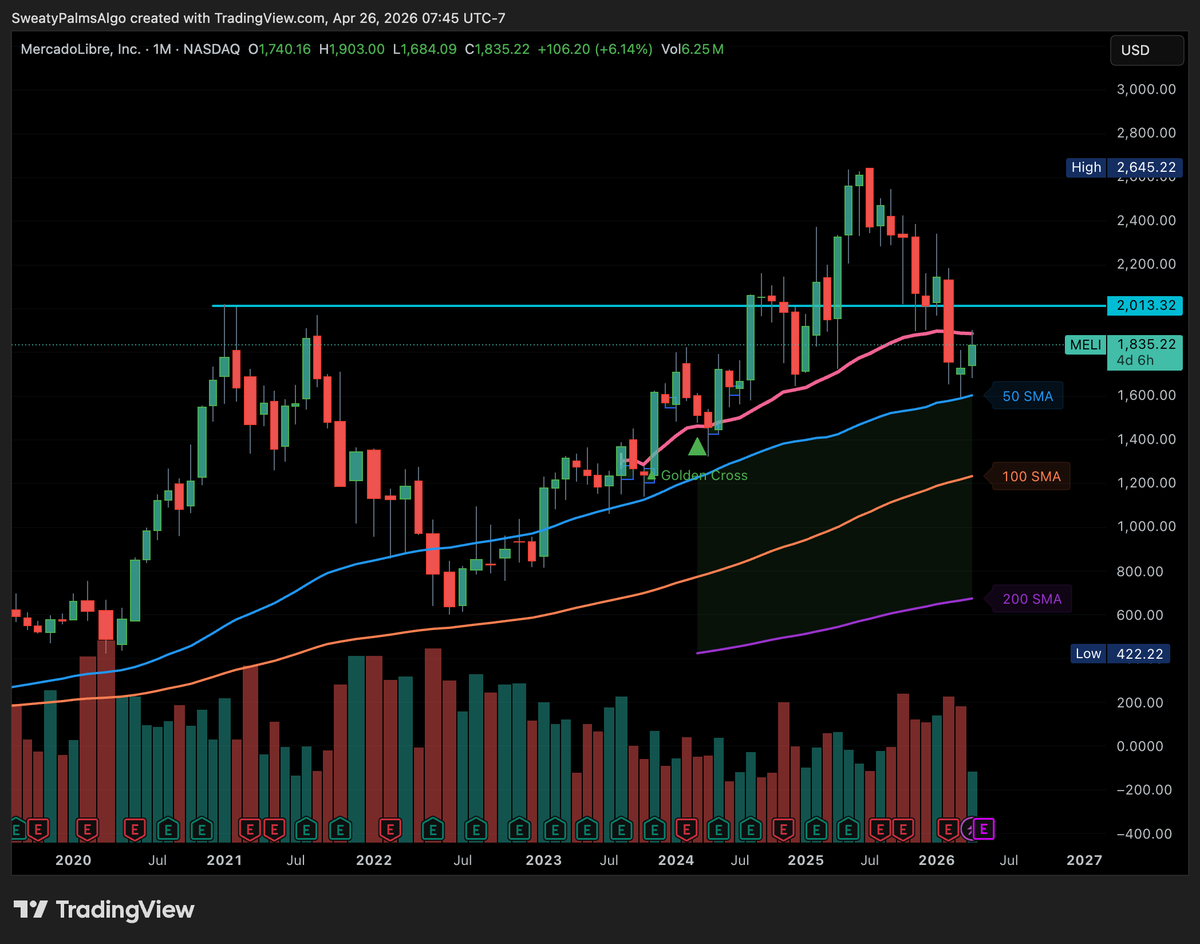Click the 2020 time axis label
This screenshot has width=1200, height=944.
pyautogui.click(x=73, y=860)
